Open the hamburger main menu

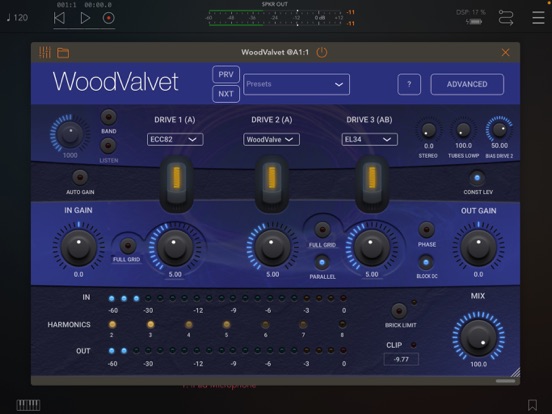tap(538, 18)
